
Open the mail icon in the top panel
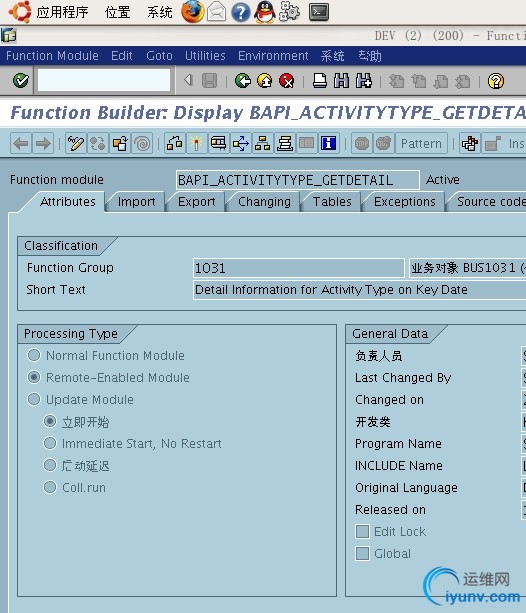[x=217, y=12]
